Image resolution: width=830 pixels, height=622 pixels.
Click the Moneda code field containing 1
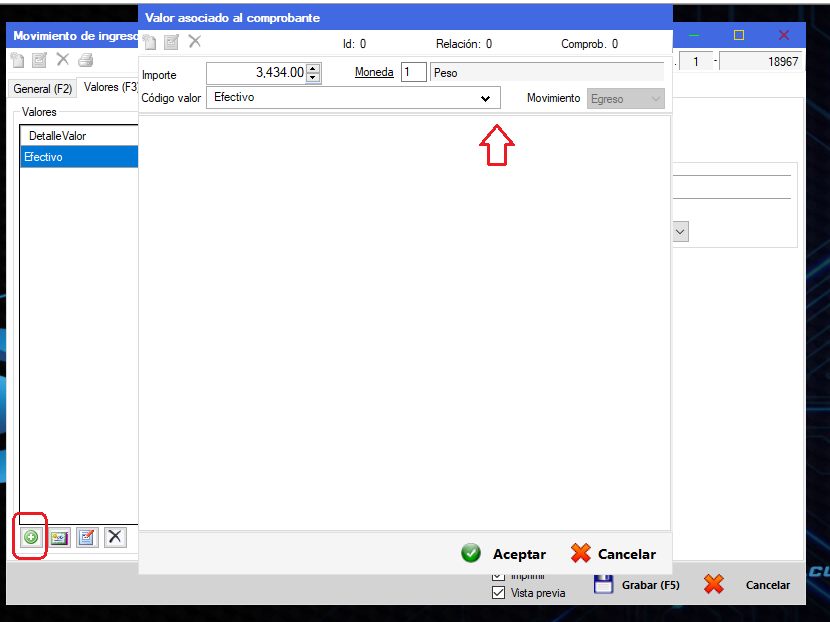413,72
